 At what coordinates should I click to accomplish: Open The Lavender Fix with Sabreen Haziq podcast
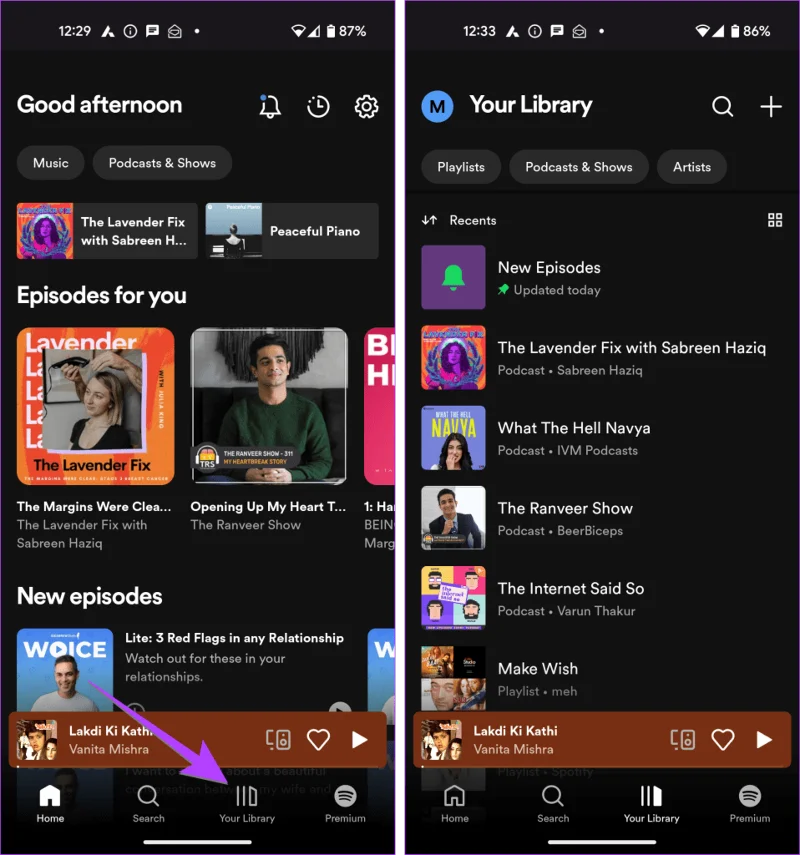[602, 357]
